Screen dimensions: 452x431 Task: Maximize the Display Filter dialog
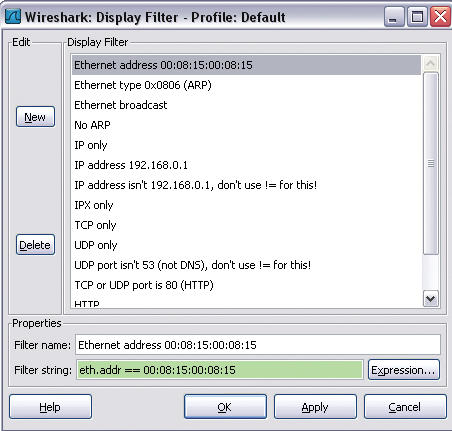click(417, 17)
